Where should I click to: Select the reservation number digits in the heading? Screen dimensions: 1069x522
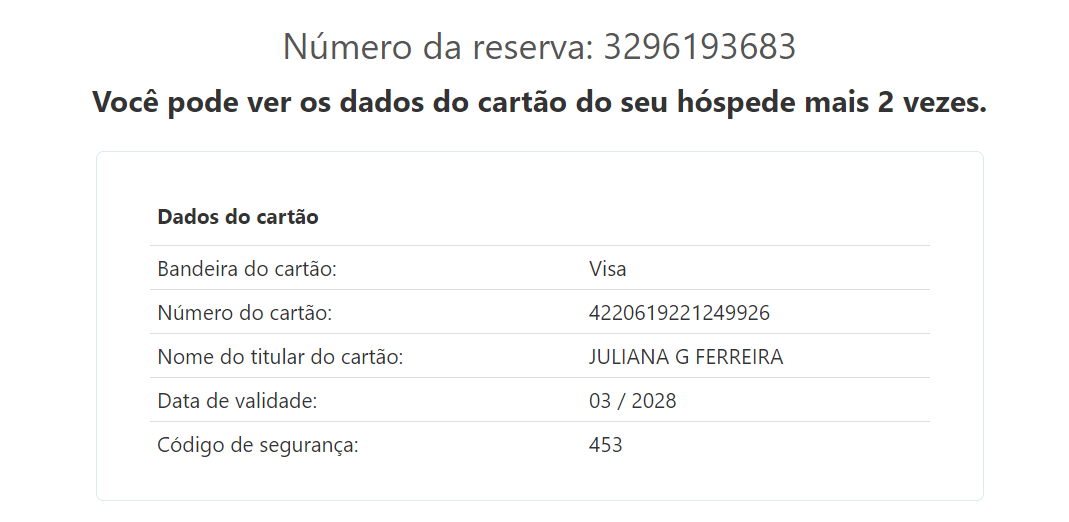click(x=699, y=47)
